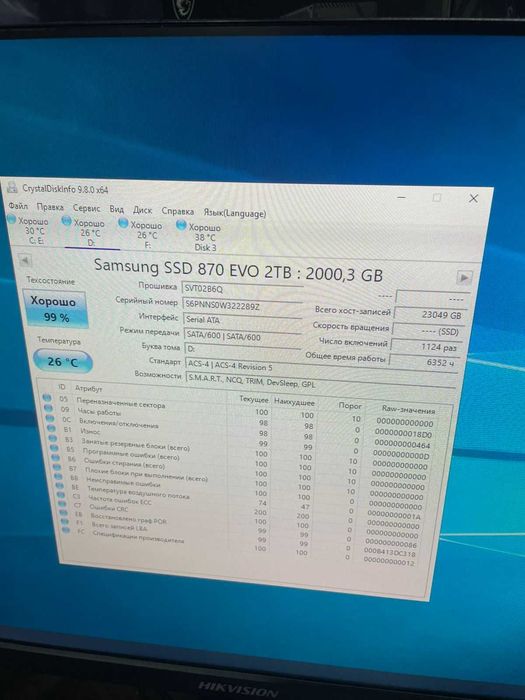Select the 0C Включения/отключения row
Viewport: 525px width, 700px height.
239,430
